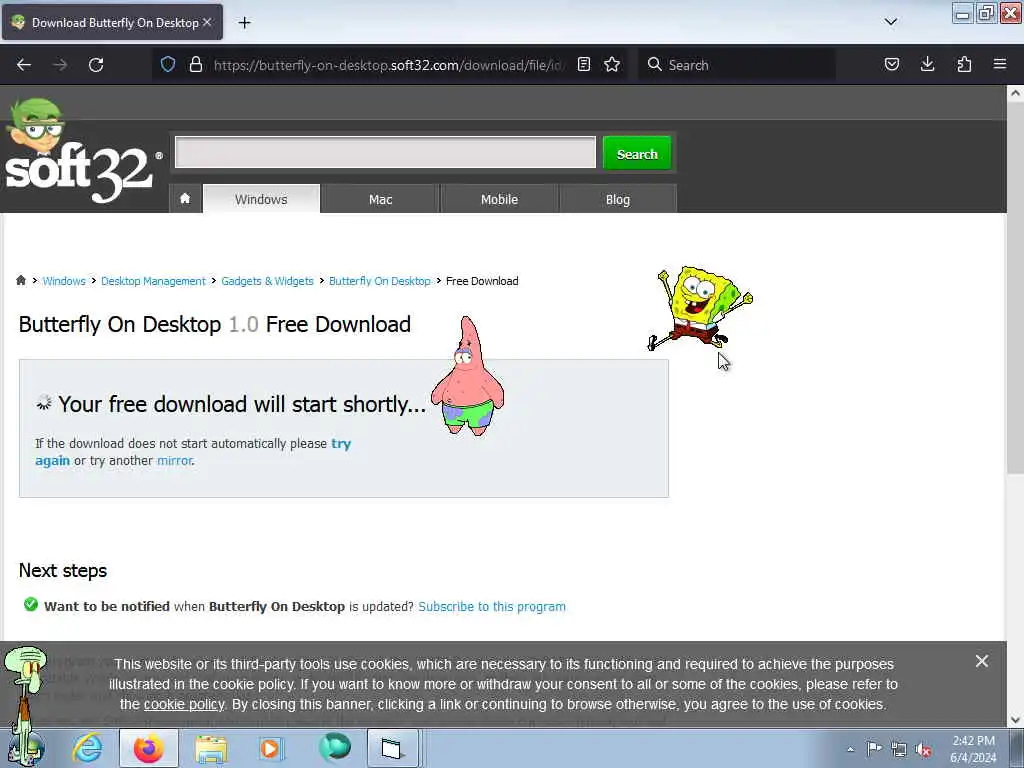
Task: Bookmark this page with the star icon
Action: pos(612,65)
